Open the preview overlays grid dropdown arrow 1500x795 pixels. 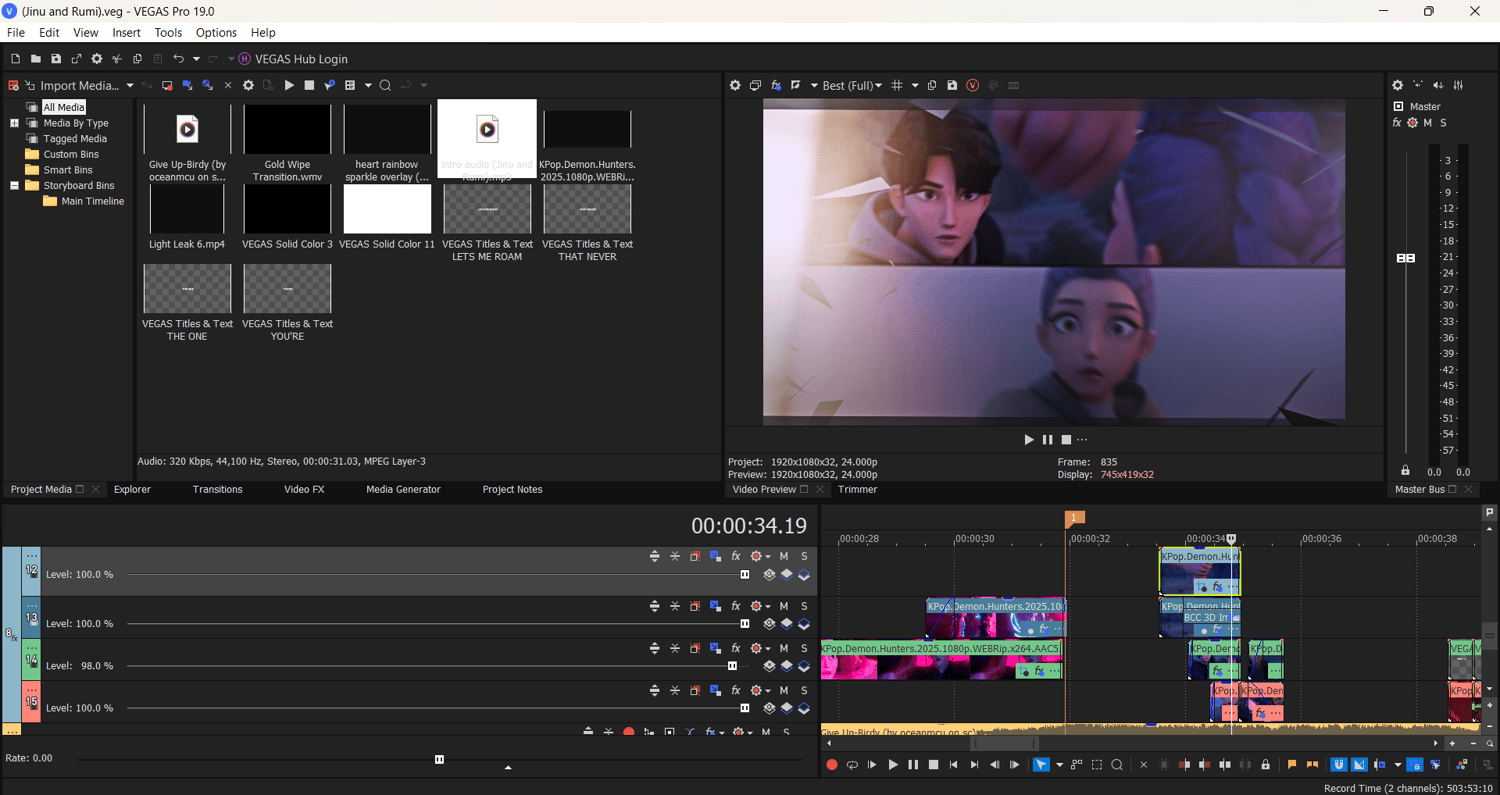click(x=915, y=85)
